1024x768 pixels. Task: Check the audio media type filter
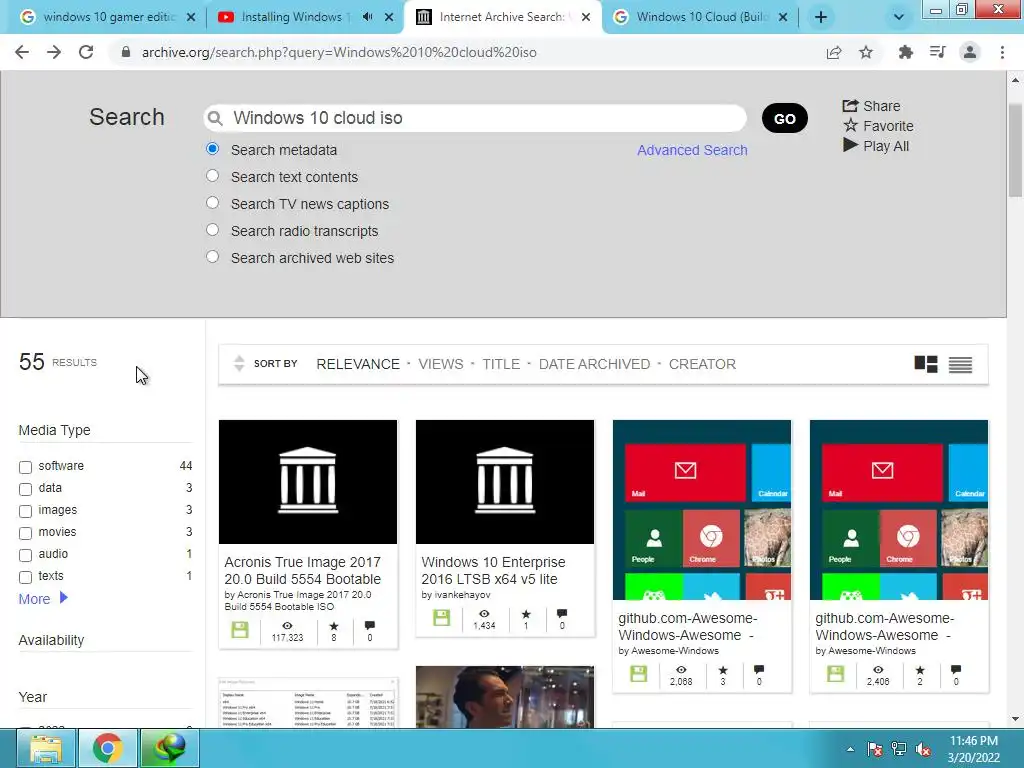click(x=25, y=555)
